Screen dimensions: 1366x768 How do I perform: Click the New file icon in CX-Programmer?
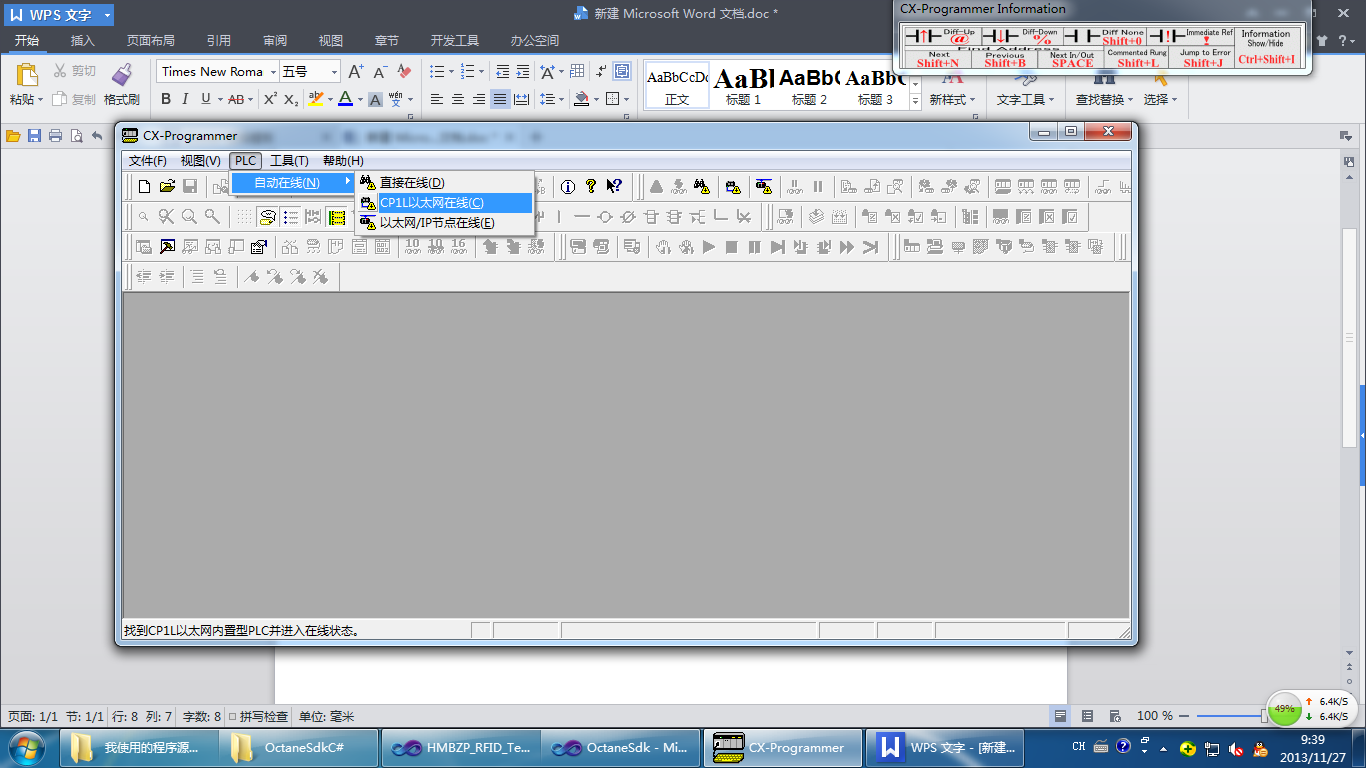(x=145, y=186)
